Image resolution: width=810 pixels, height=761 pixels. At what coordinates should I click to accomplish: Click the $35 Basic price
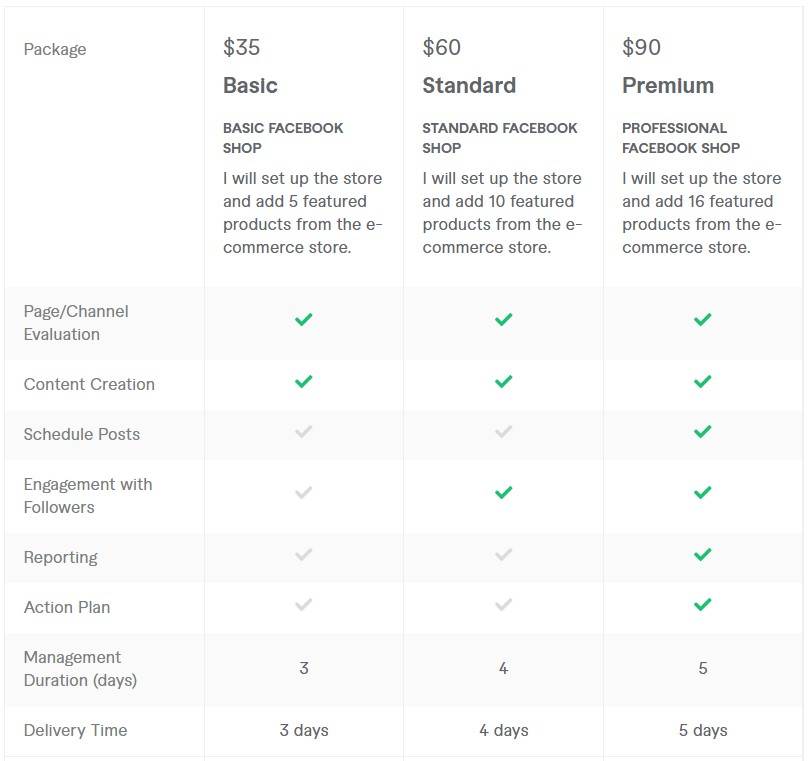point(242,47)
